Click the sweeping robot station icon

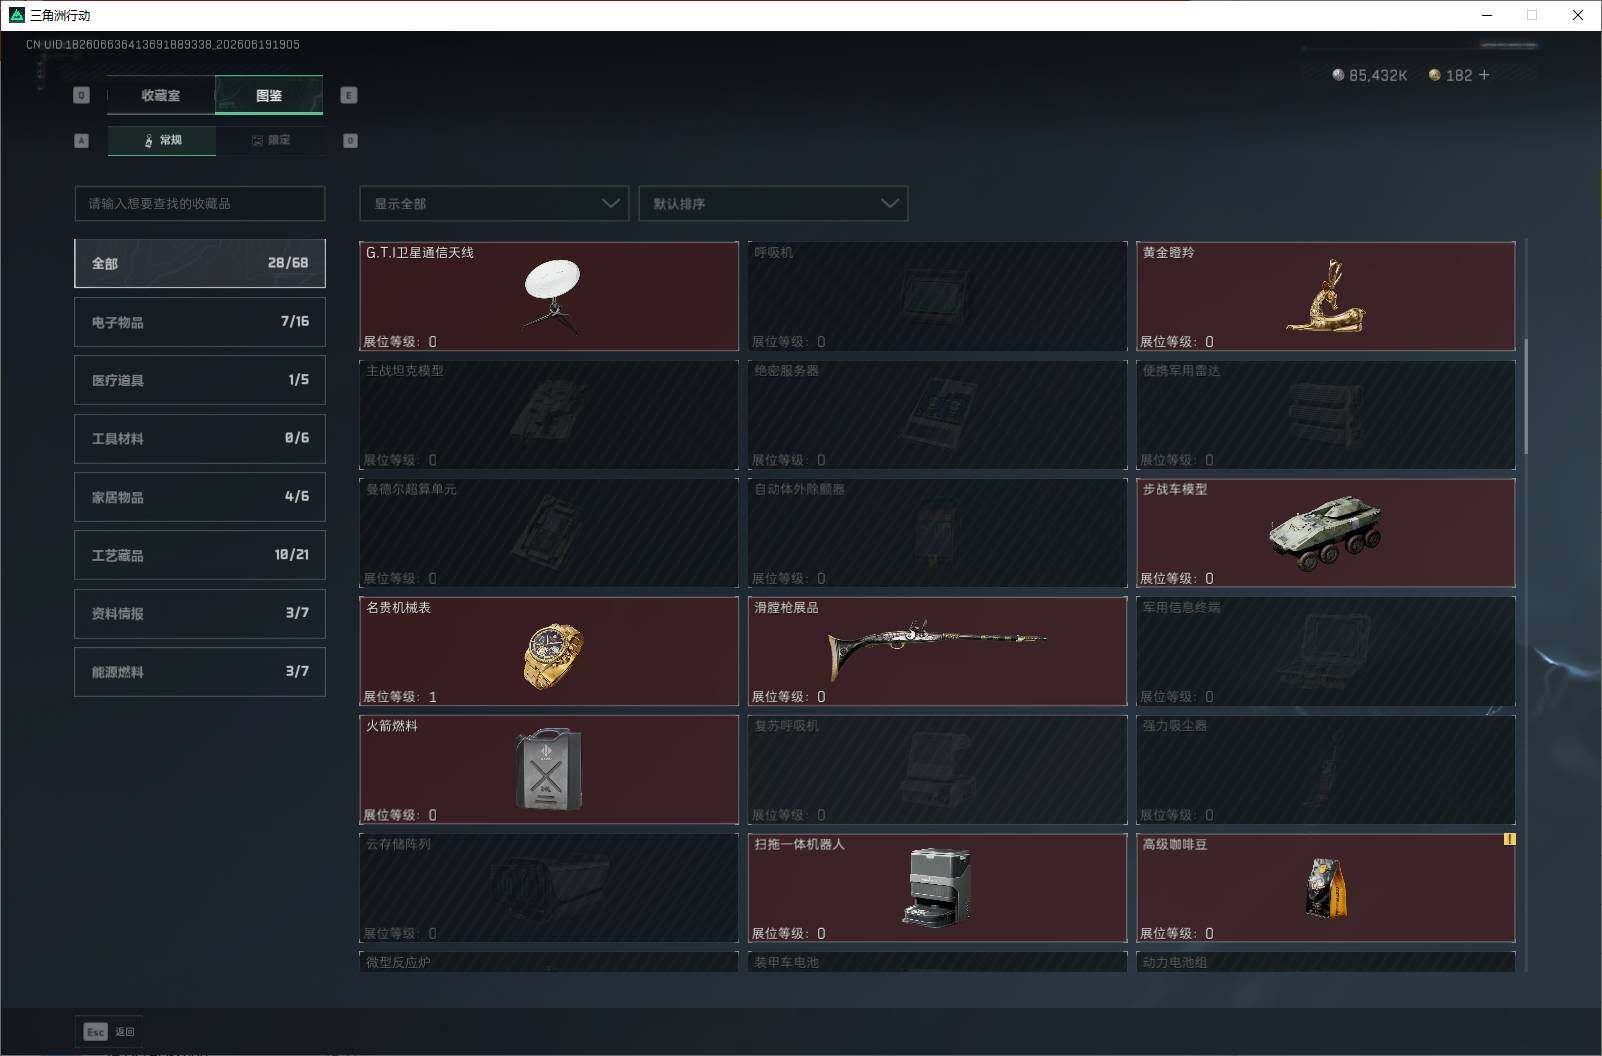tap(937, 888)
